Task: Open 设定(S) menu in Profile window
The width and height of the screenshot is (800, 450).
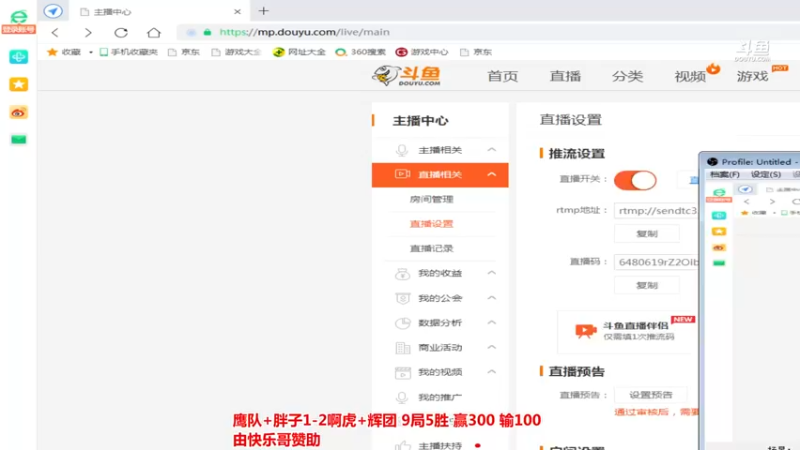Action: tap(766, 174)
